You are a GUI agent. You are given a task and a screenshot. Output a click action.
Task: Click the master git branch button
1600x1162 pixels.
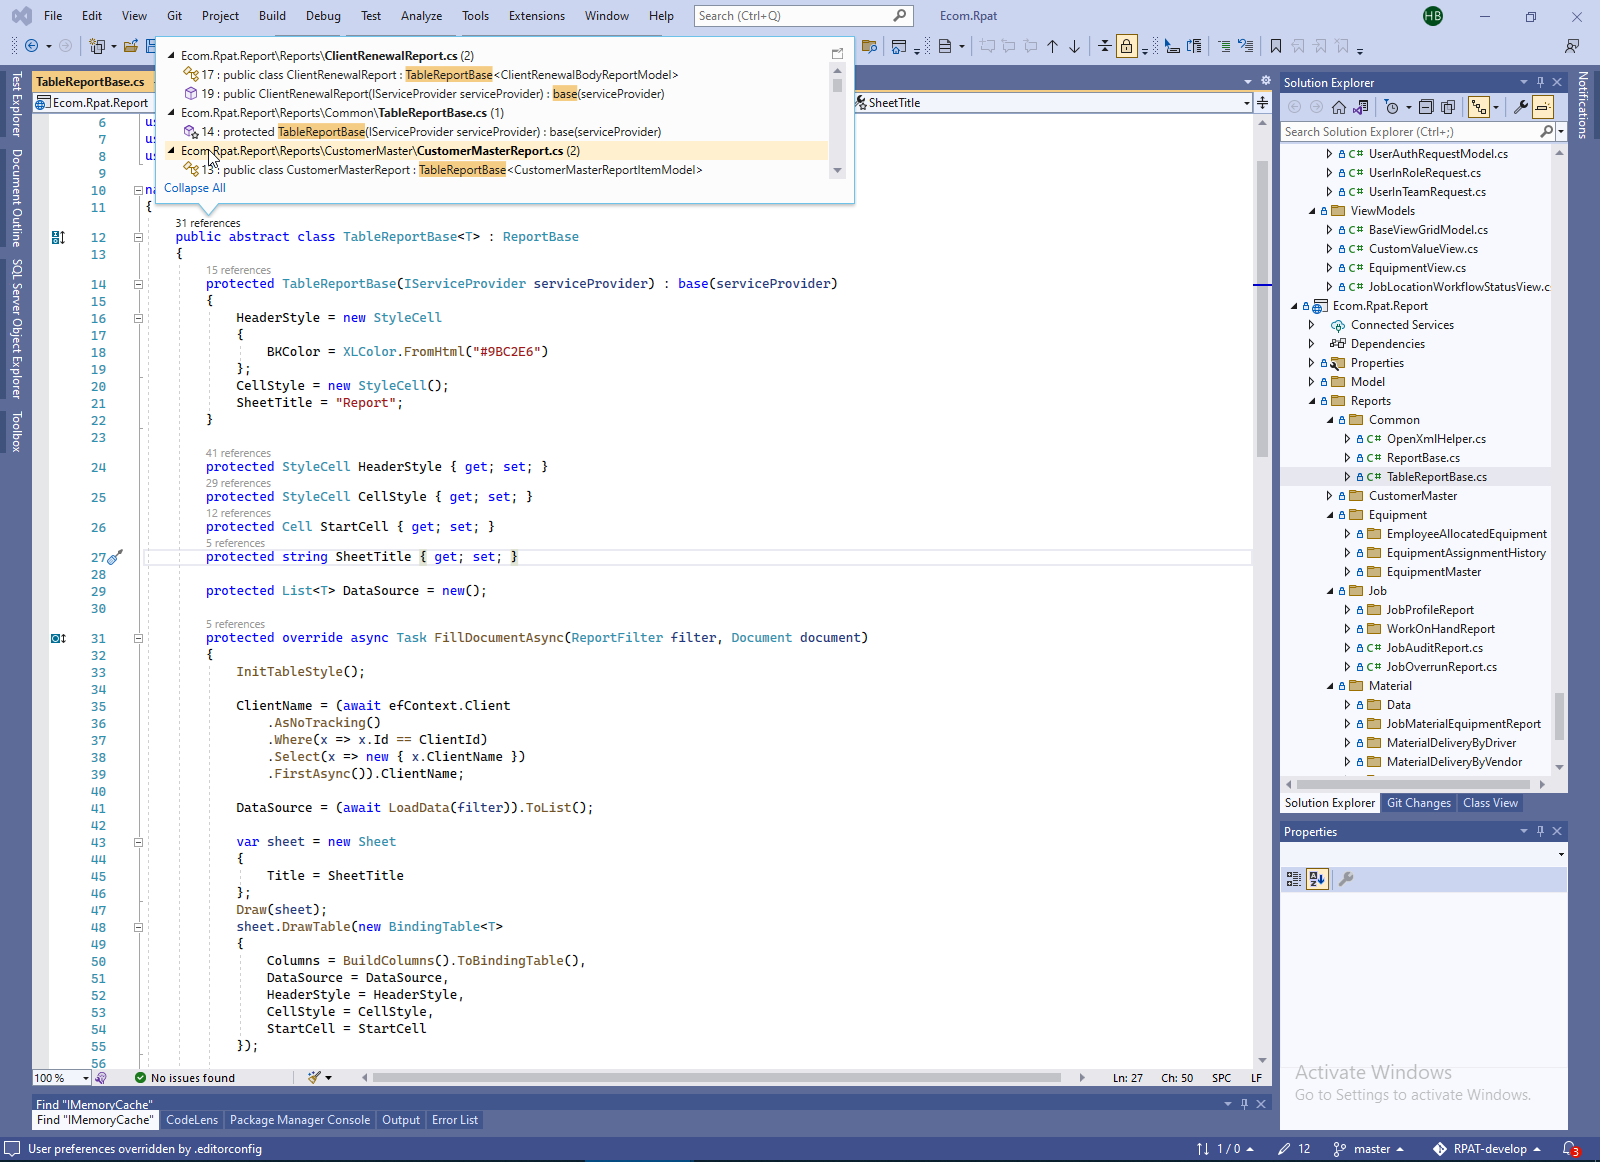[1370, 1149]
